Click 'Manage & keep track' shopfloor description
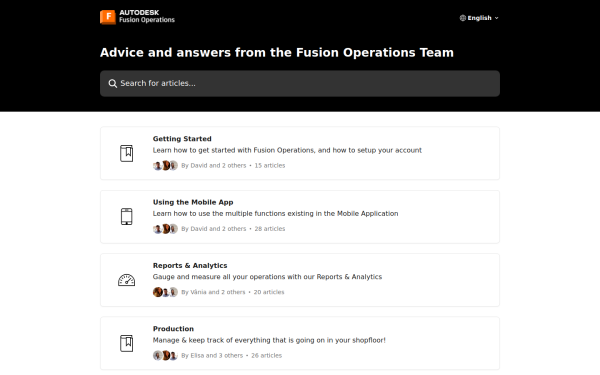Image resolution: width=600 pixels, height=375 pixels. [269, 340]
